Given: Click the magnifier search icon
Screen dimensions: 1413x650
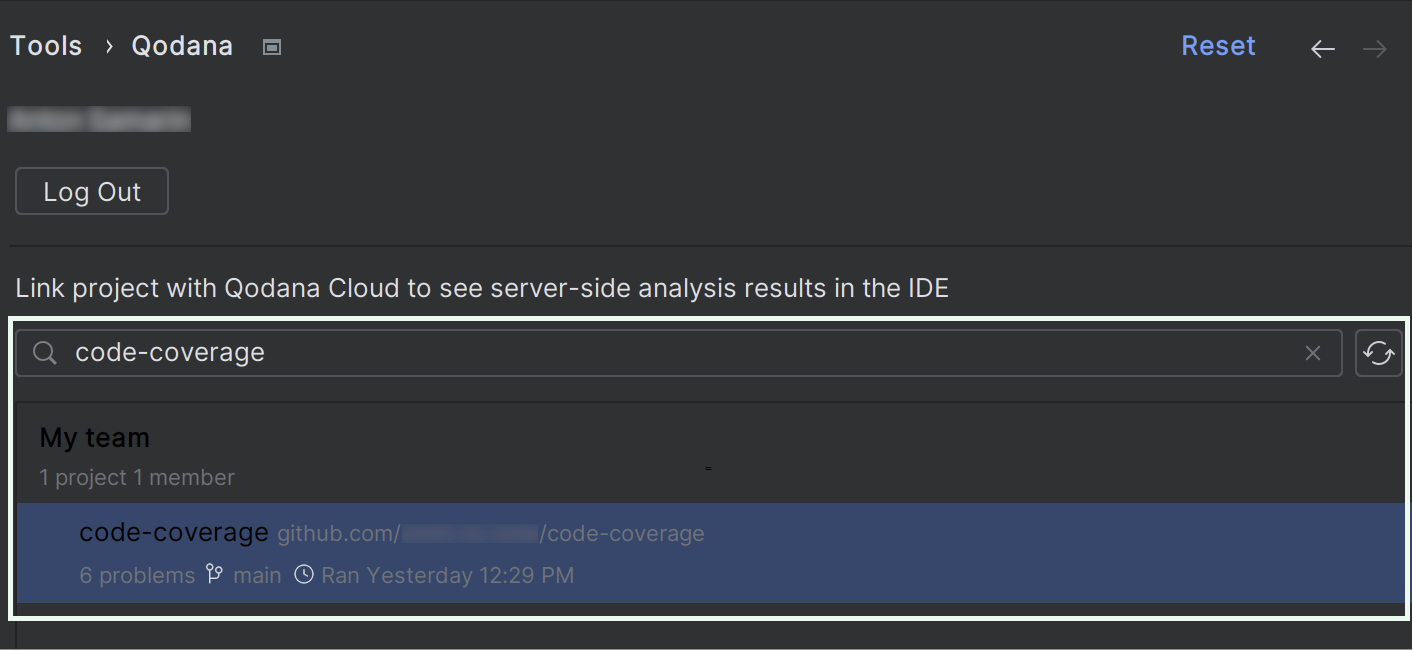Looking at the screenshot, I should 44,352.
